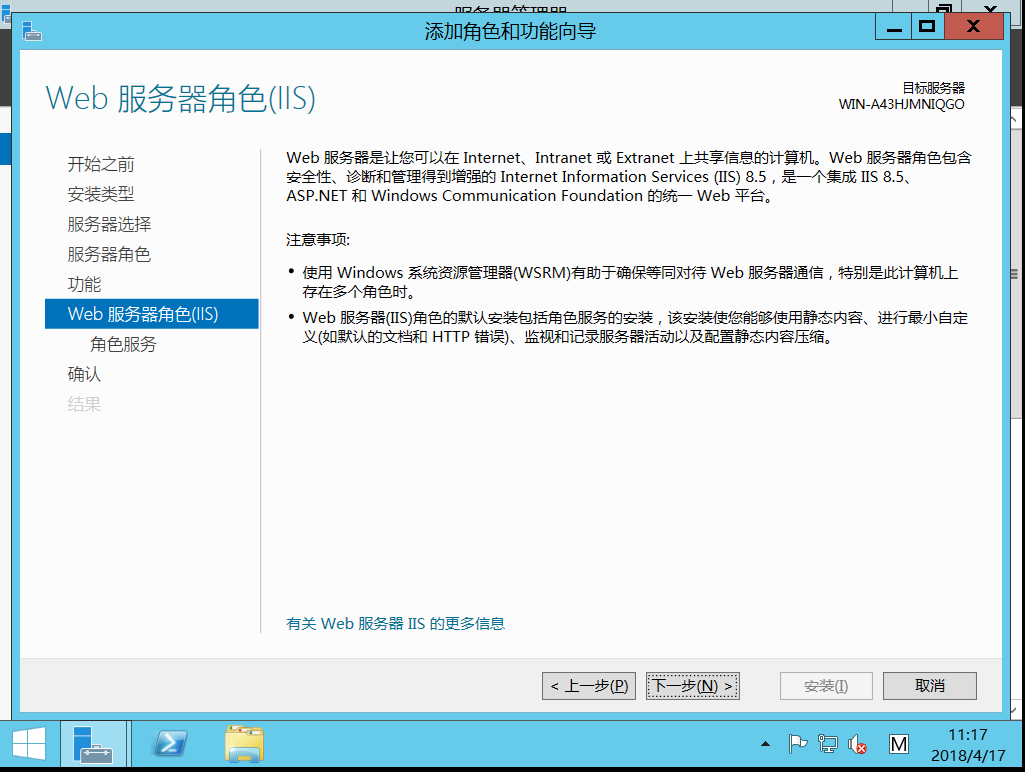Switch input method via M indicator
Image resolution: width=1025 pixels, height=772 pixels.
[x=899, y=744]
